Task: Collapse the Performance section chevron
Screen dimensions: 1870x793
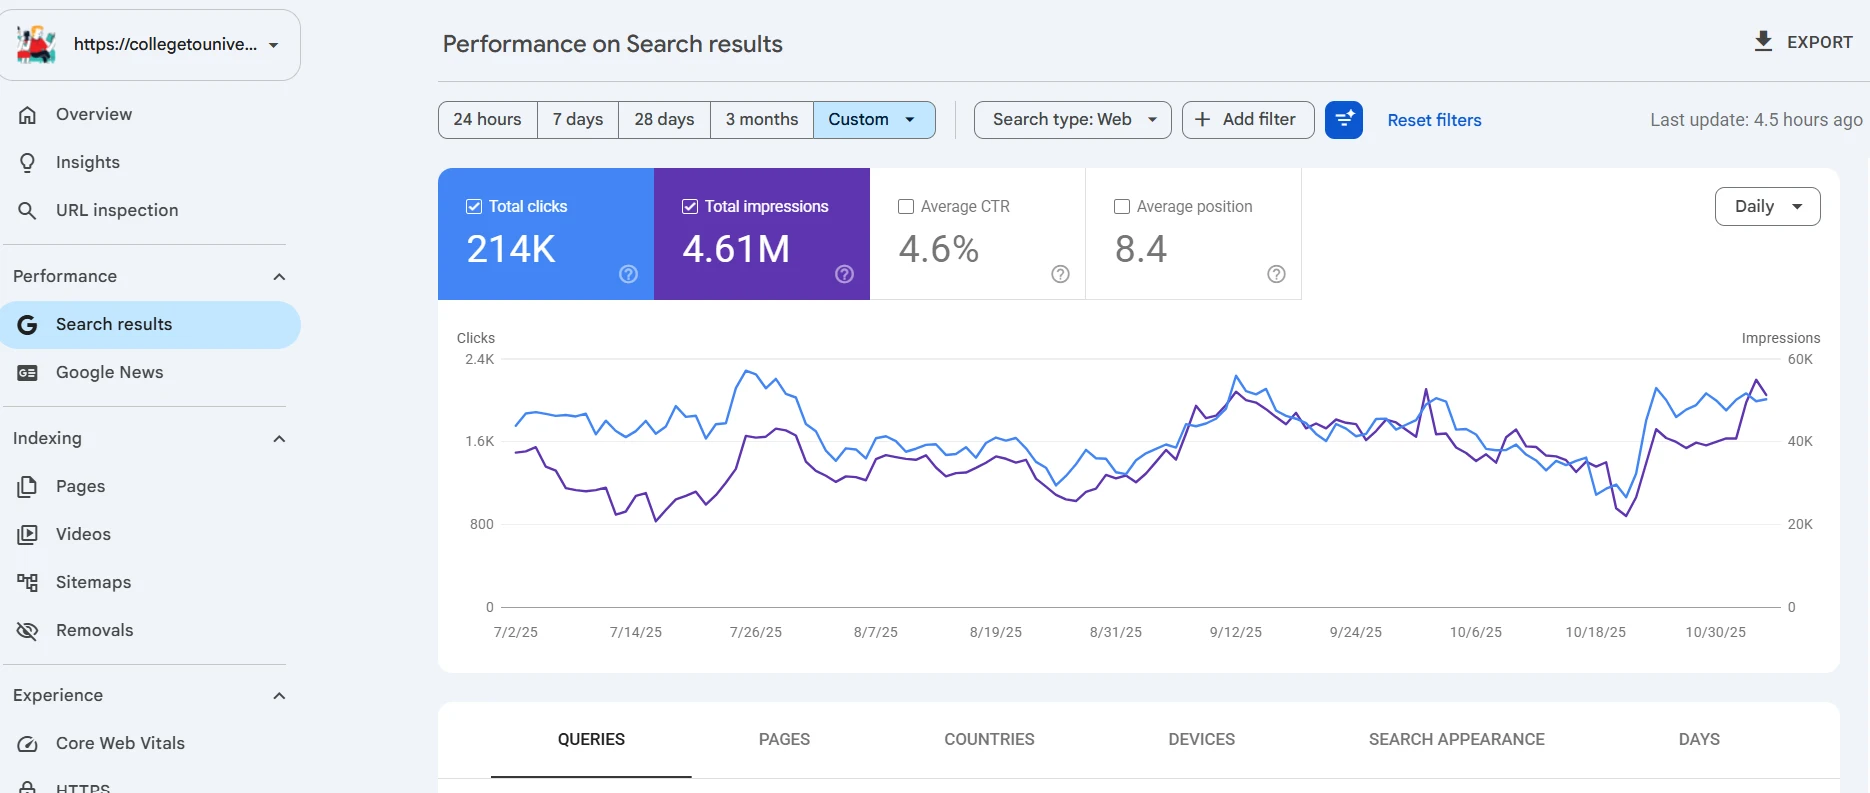Action: [x=279, y=277]
